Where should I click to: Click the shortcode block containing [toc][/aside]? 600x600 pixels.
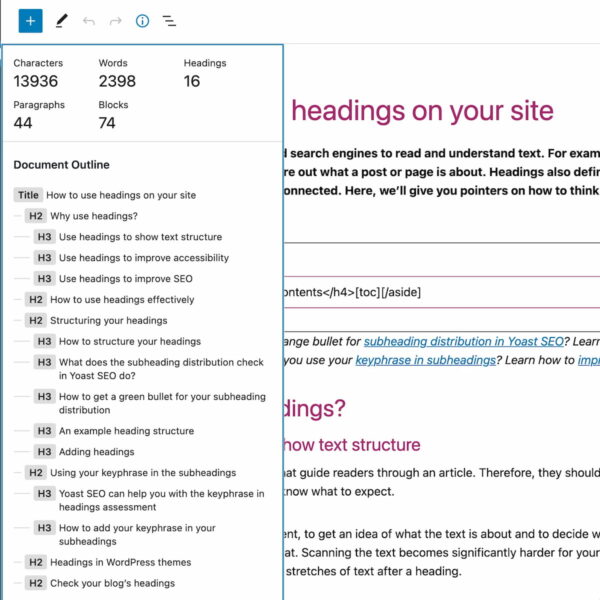click(442, 292)
